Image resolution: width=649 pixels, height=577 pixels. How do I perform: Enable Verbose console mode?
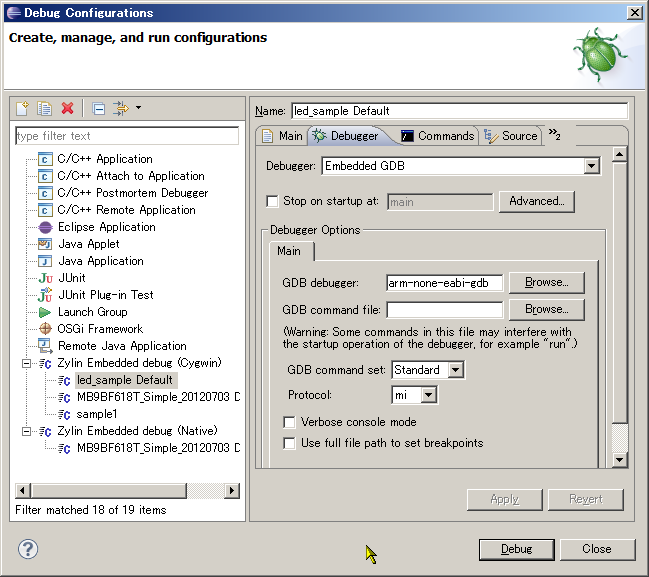click(x=290, y=423)
